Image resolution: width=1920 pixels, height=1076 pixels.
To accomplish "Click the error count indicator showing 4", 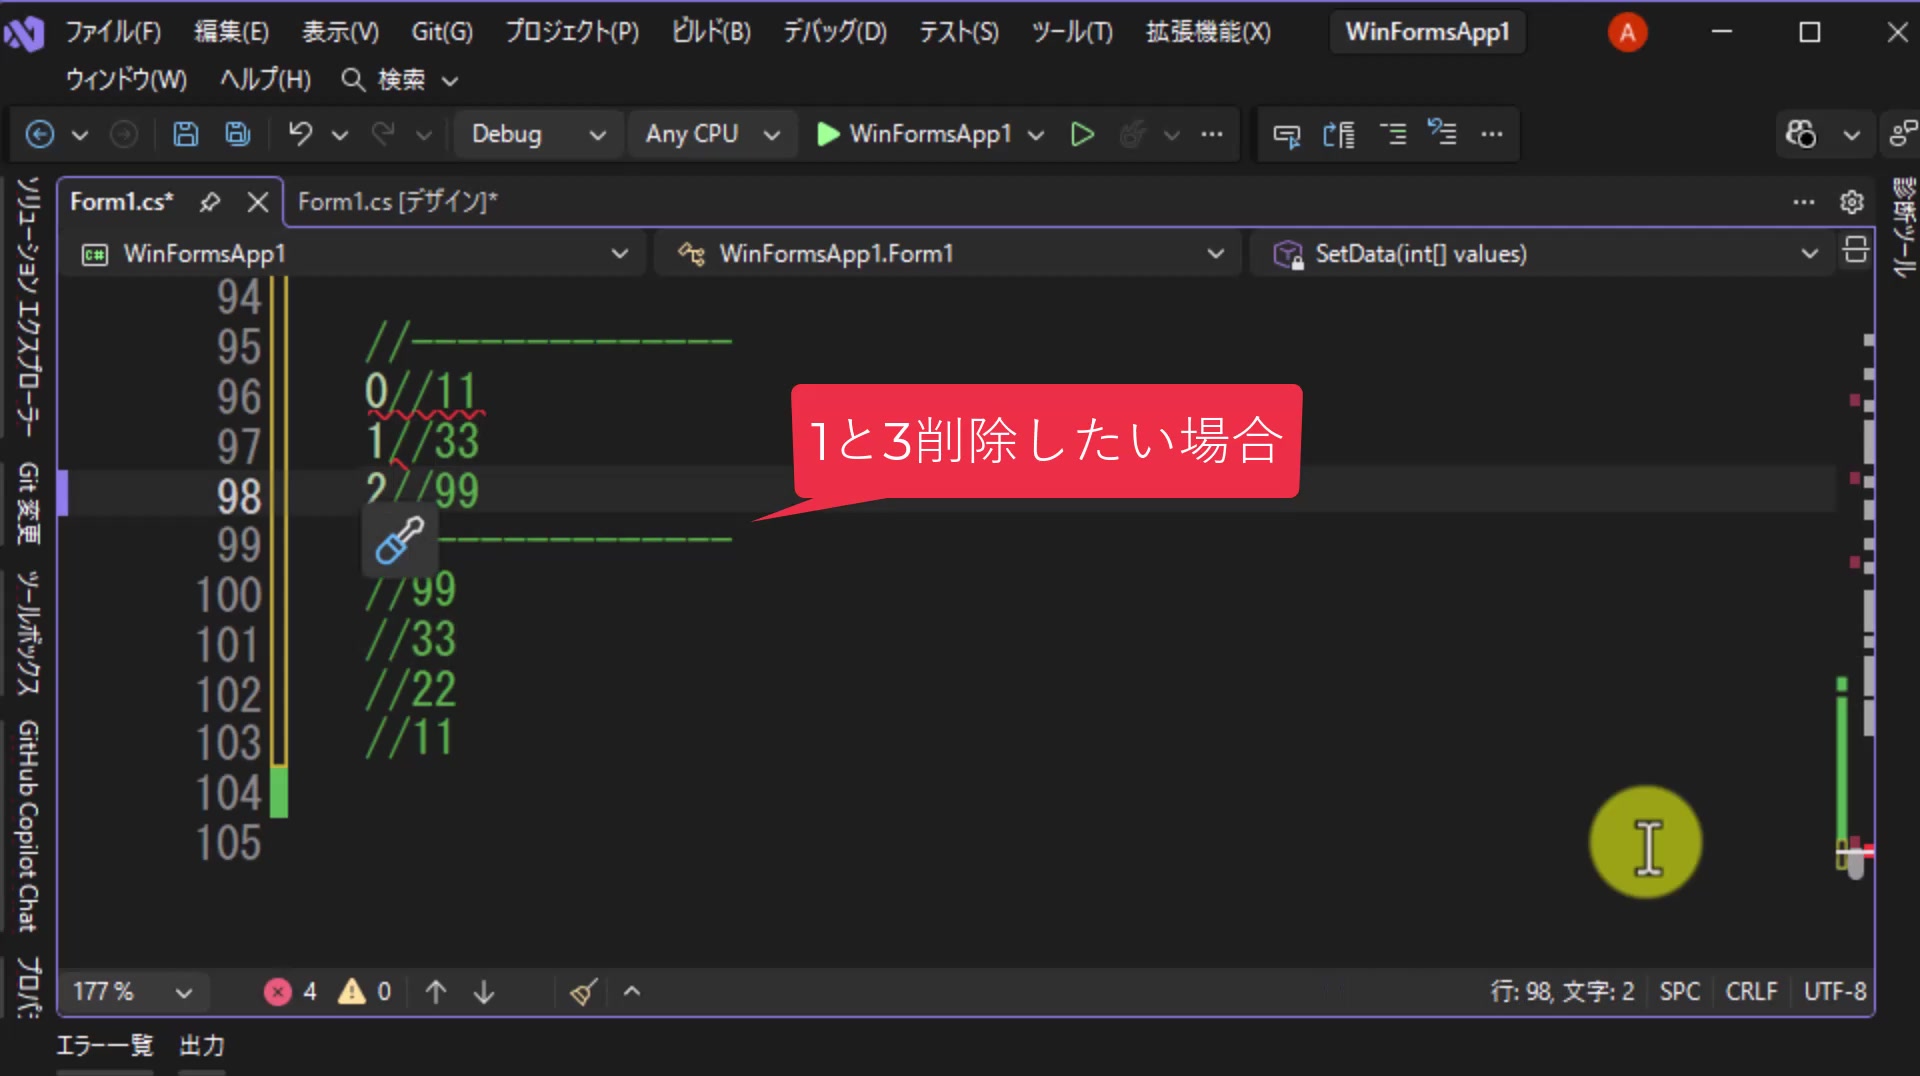I will [291, 992].
